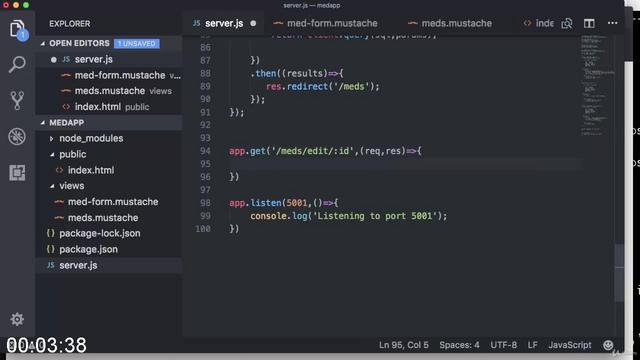The height and width of the screenshot is (360, 640).
Task: Click the HTML icon beside index.html in public folder
Action: click(x=59, y=170)
